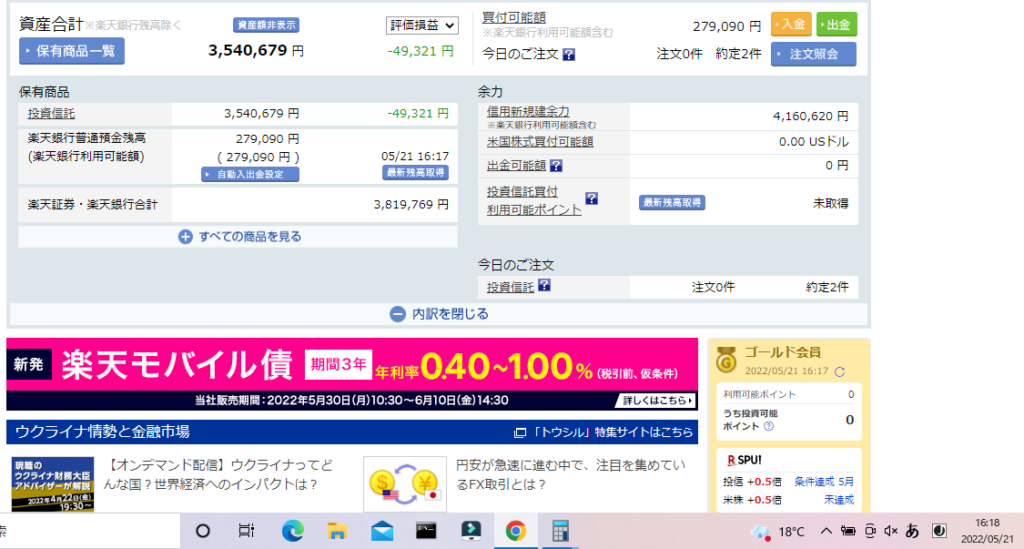Fetch points via 最新残高取得 next to 未取得
The height and width of the screenshot is (549, 1024).
click(x=672, y=202)
